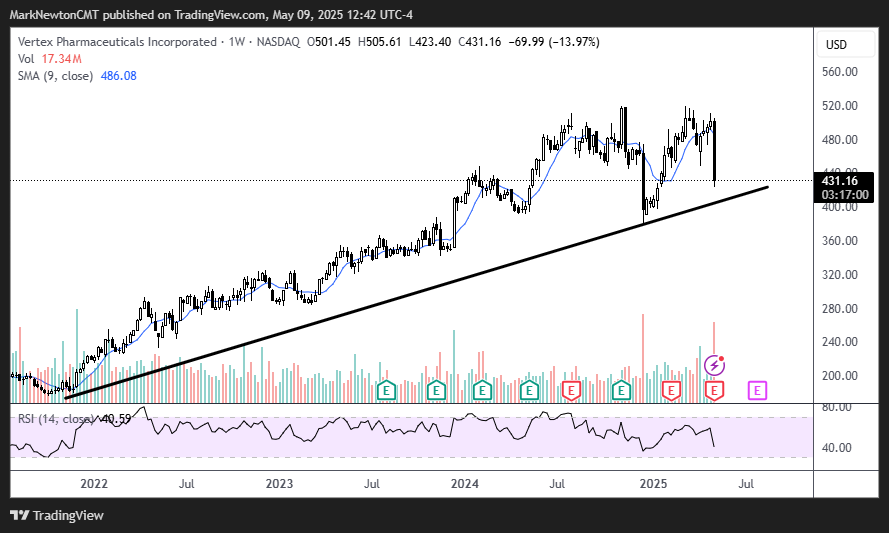889x533 pixels.
Task: Click the low value L423.40
Action: pyautogui.click(x=430, y=42)
